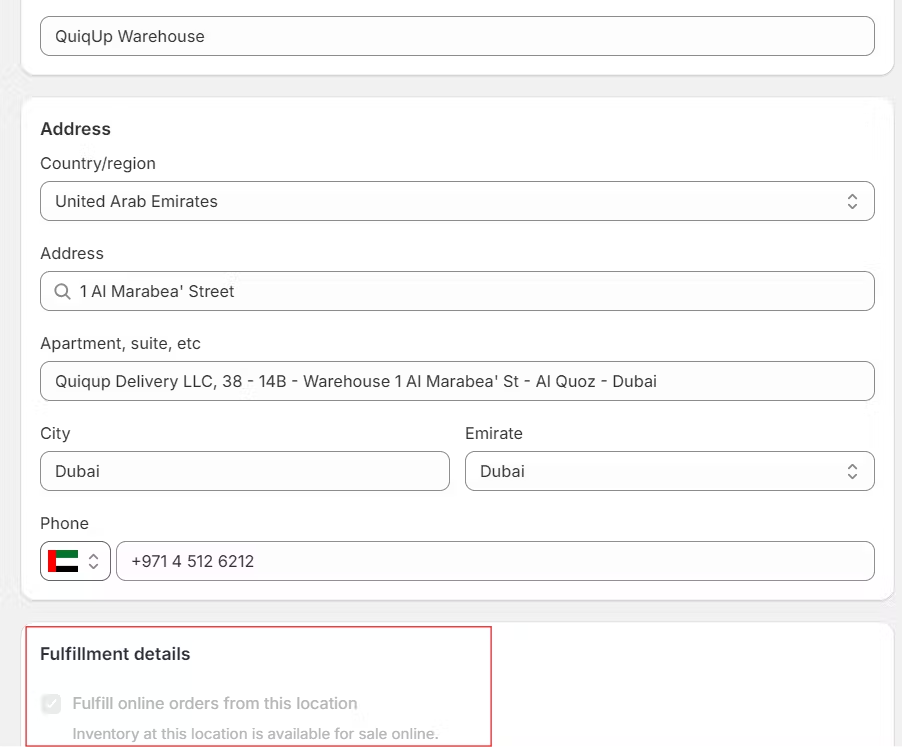Click the 1 Al Marabea' Street address field
Image resolution: width=902 pixels, height=747 pixels.
point(457,291)
